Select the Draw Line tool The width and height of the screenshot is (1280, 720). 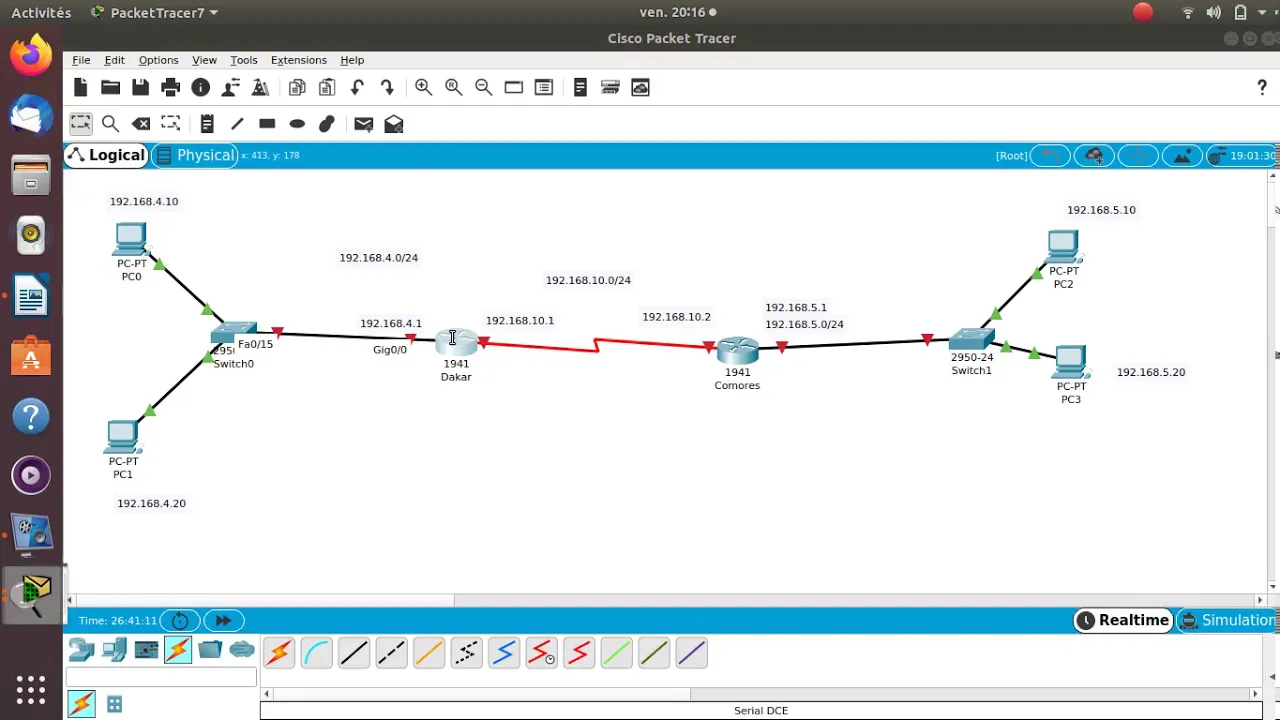[237, 124]
